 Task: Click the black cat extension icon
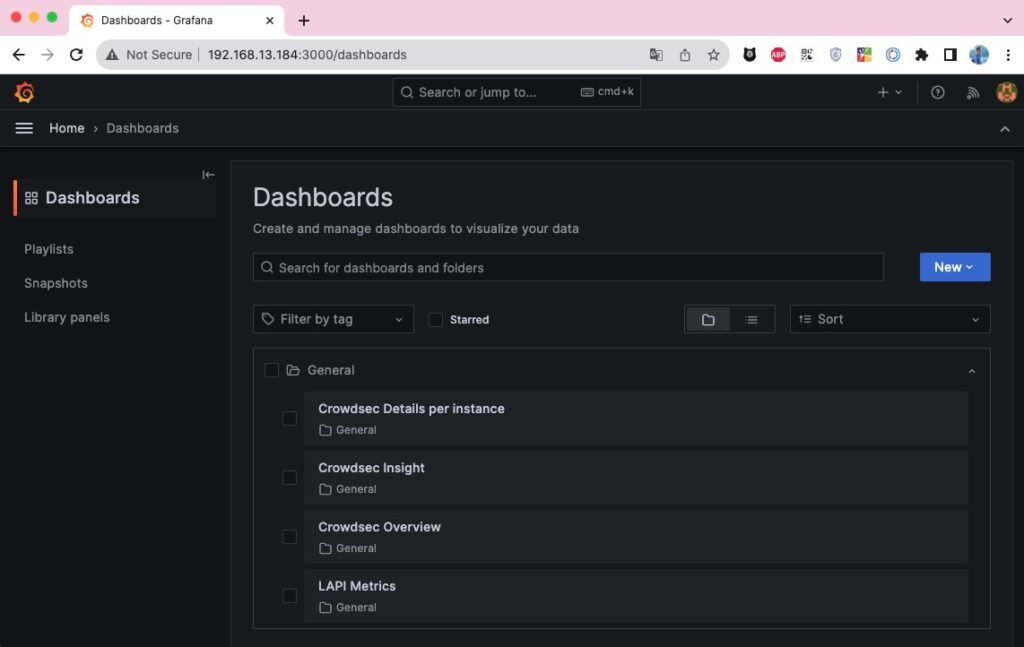749,55
